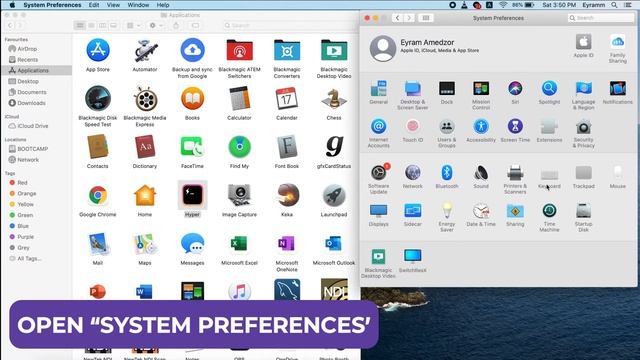Open Finder group-by arrangement dropdown
This screenshot has height=360, width=640.
(133, 25)
